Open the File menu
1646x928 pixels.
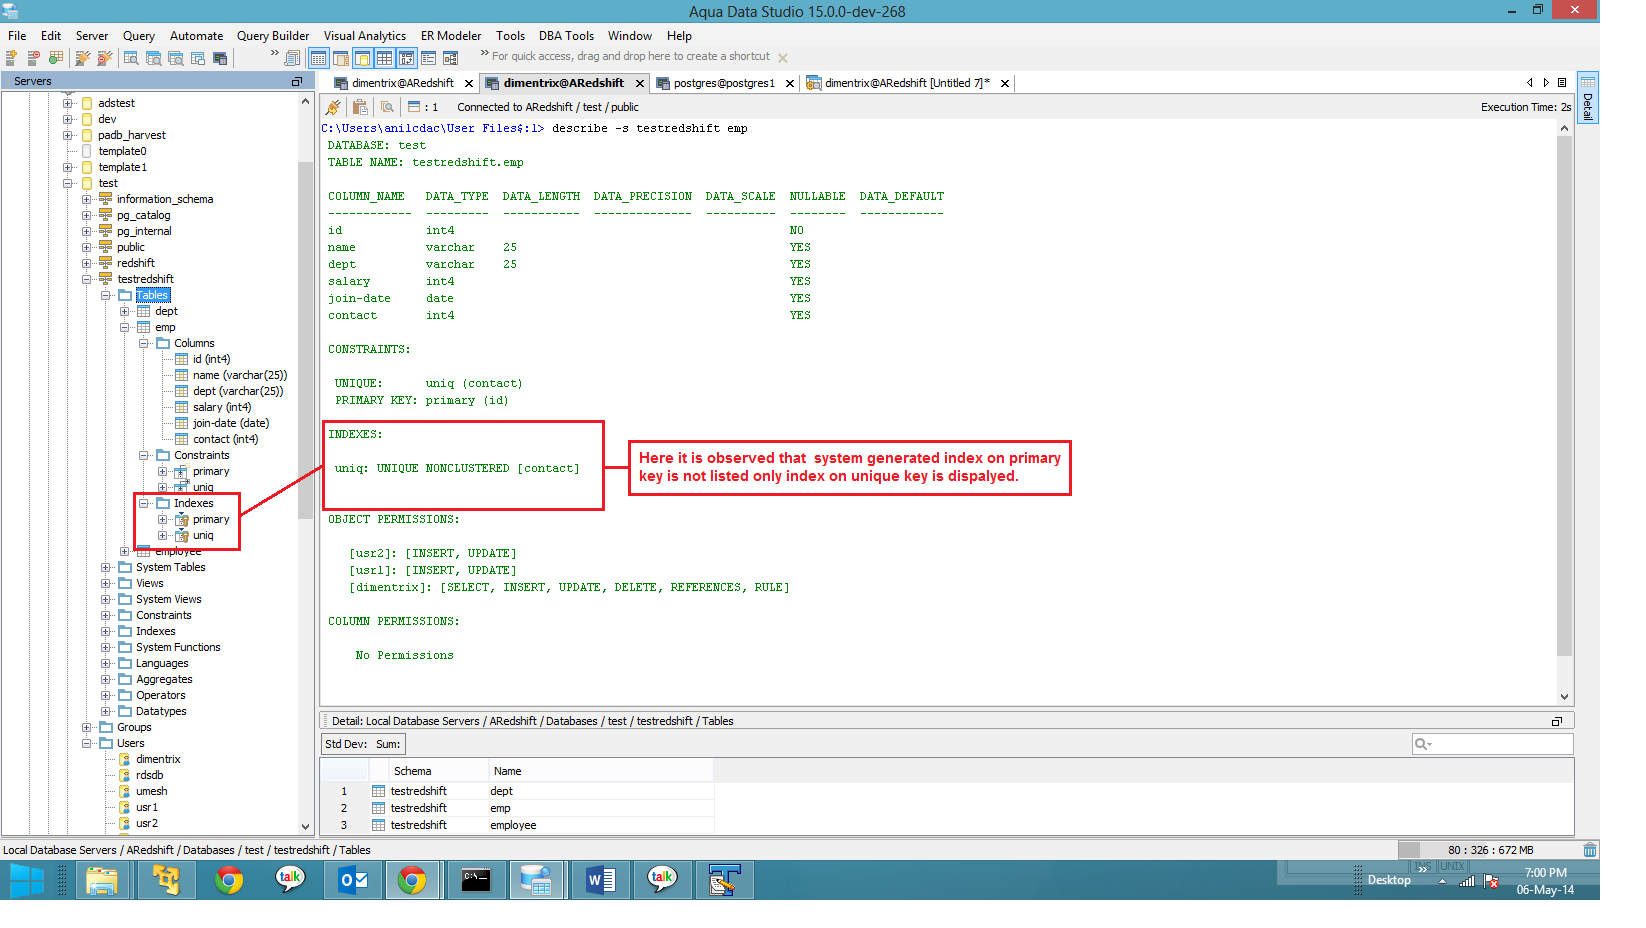coord(17,36)
